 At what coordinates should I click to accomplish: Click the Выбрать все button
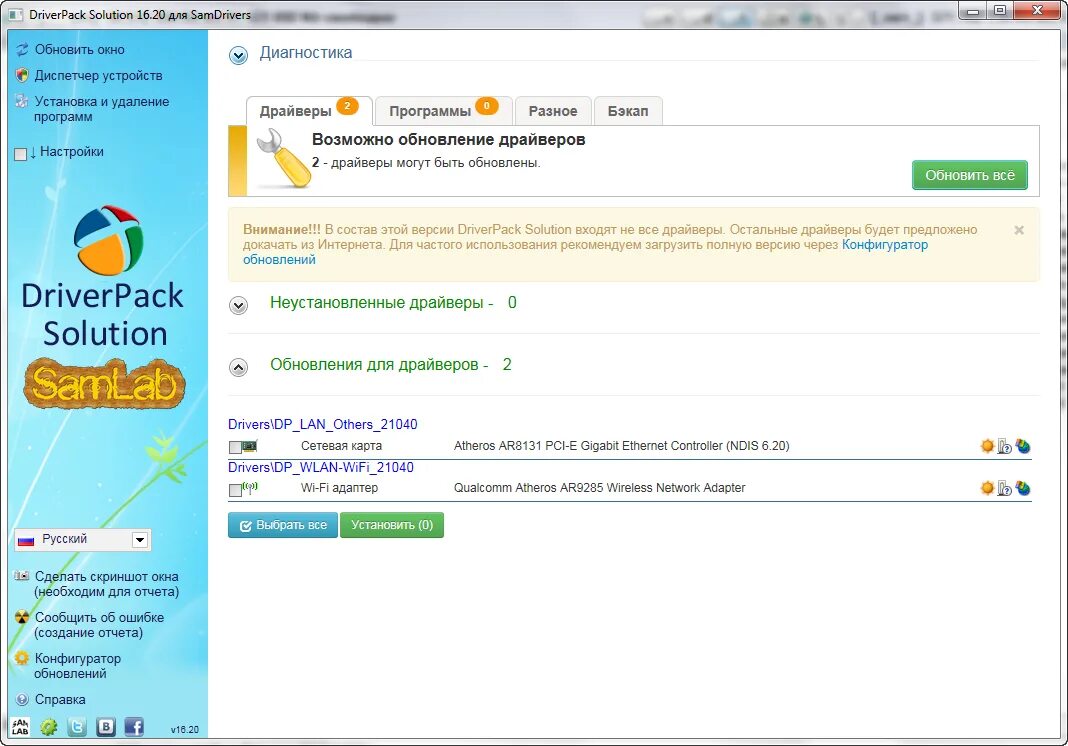(x=283, y=525)
